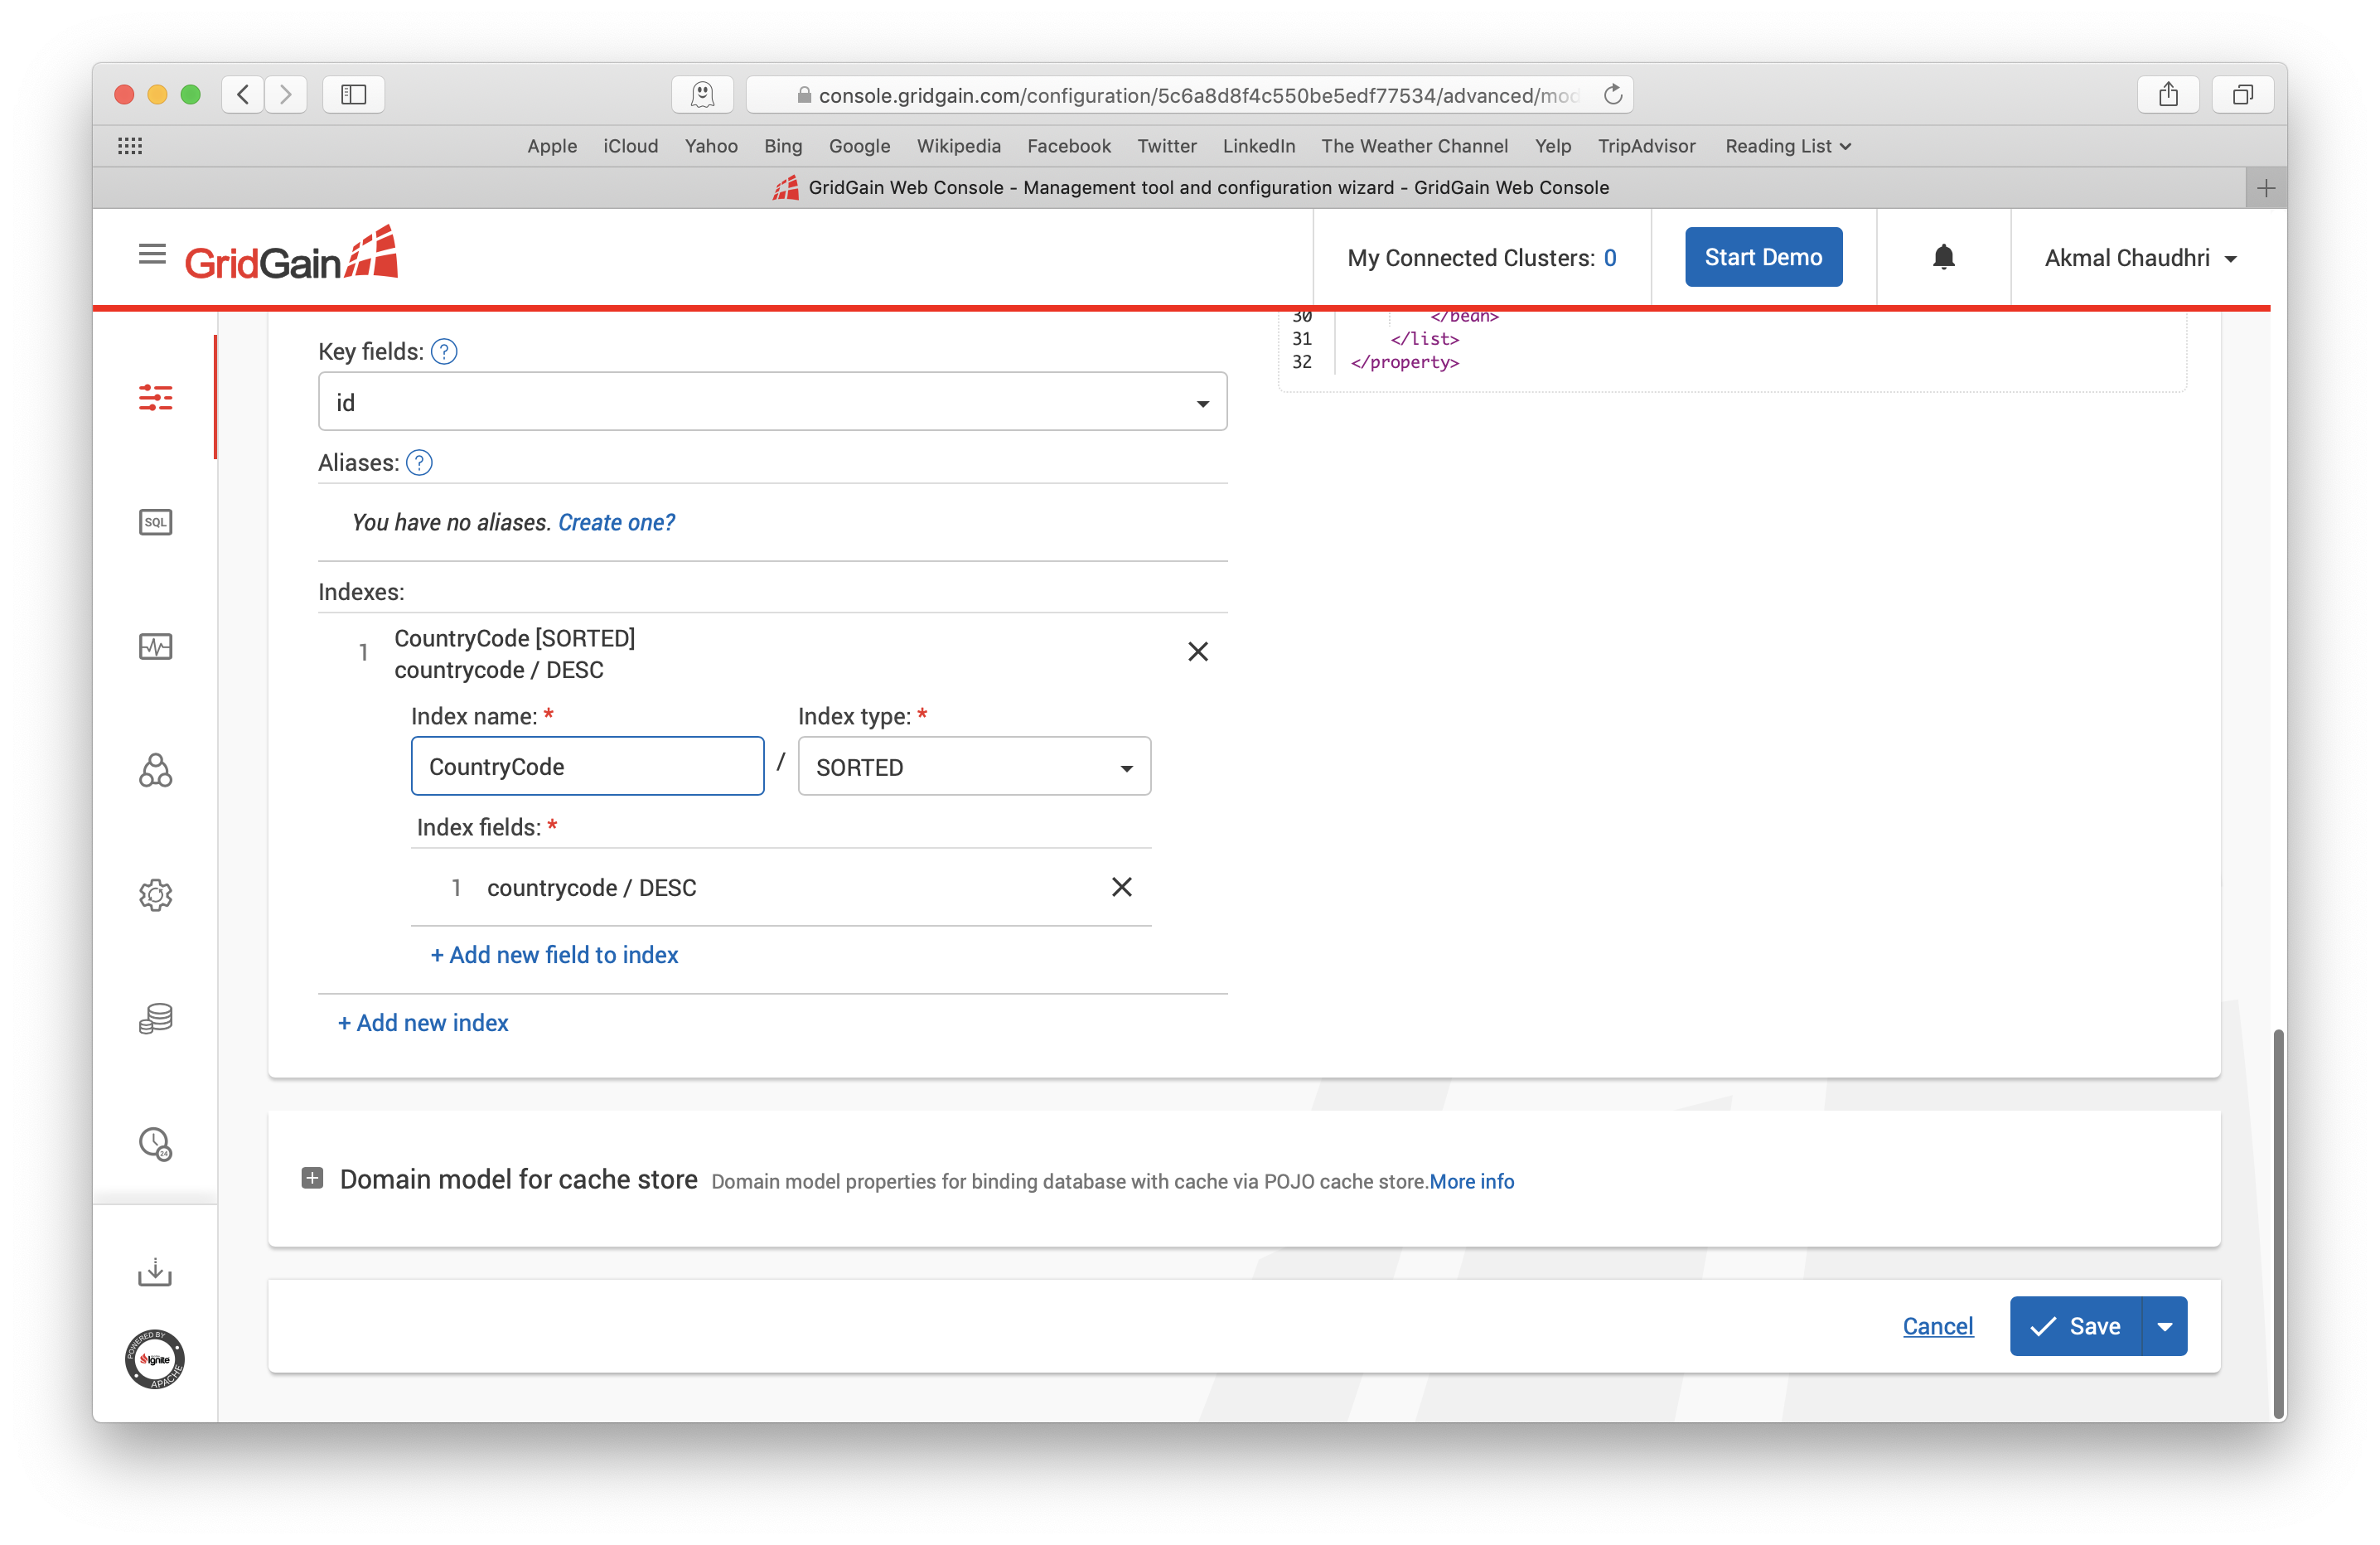Open the Key fields dropdown
The image size is (2380, 1545).
pyautogui.click(x=772, y=402)
